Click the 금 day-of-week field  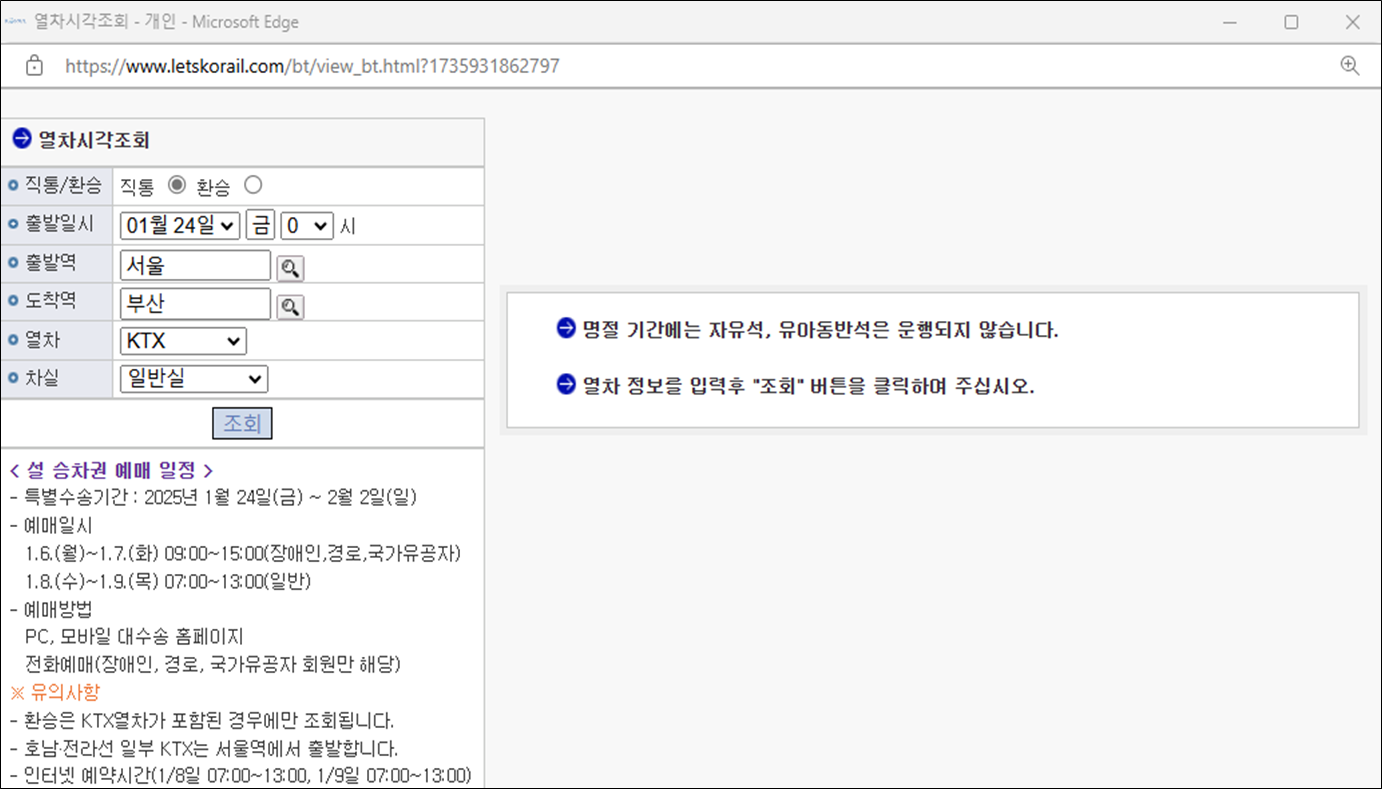coord(260,226)
